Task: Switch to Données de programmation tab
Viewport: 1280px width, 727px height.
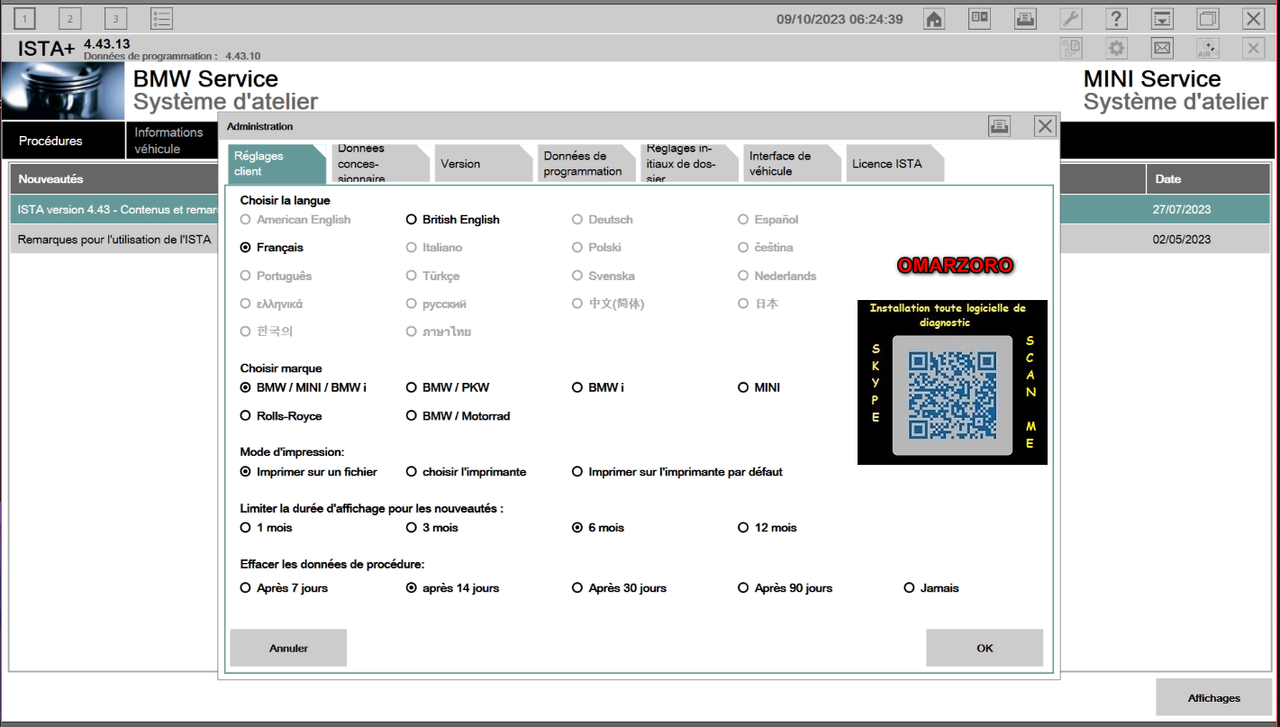Action: pos(585,164)
